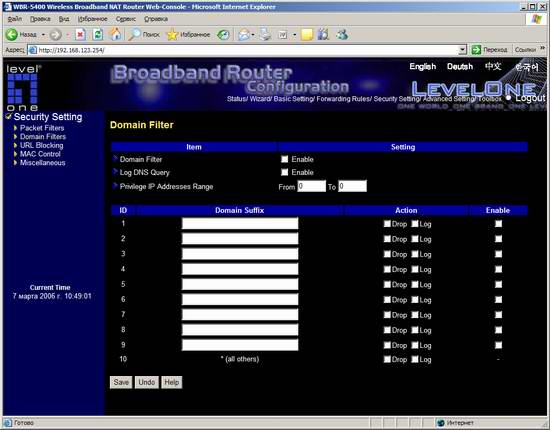This screenshot has width=550, height=430.
Task: Open the Вид menu
Action: click(64, 19)
